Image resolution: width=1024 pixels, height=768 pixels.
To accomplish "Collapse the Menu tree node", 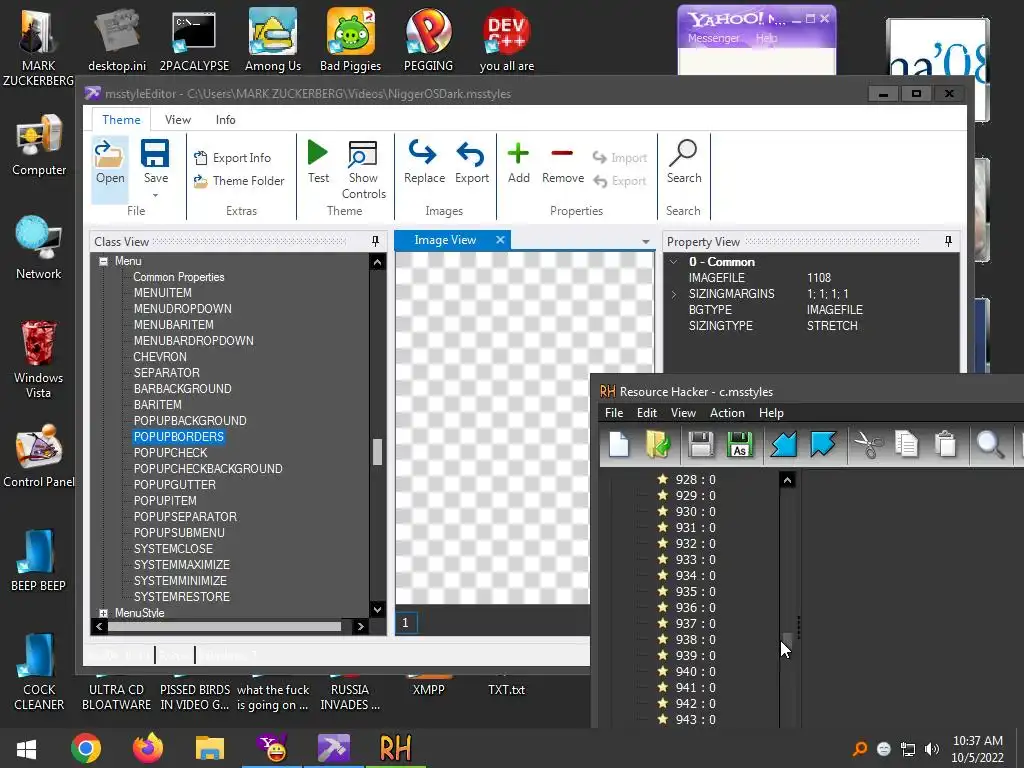I will 103,261.
